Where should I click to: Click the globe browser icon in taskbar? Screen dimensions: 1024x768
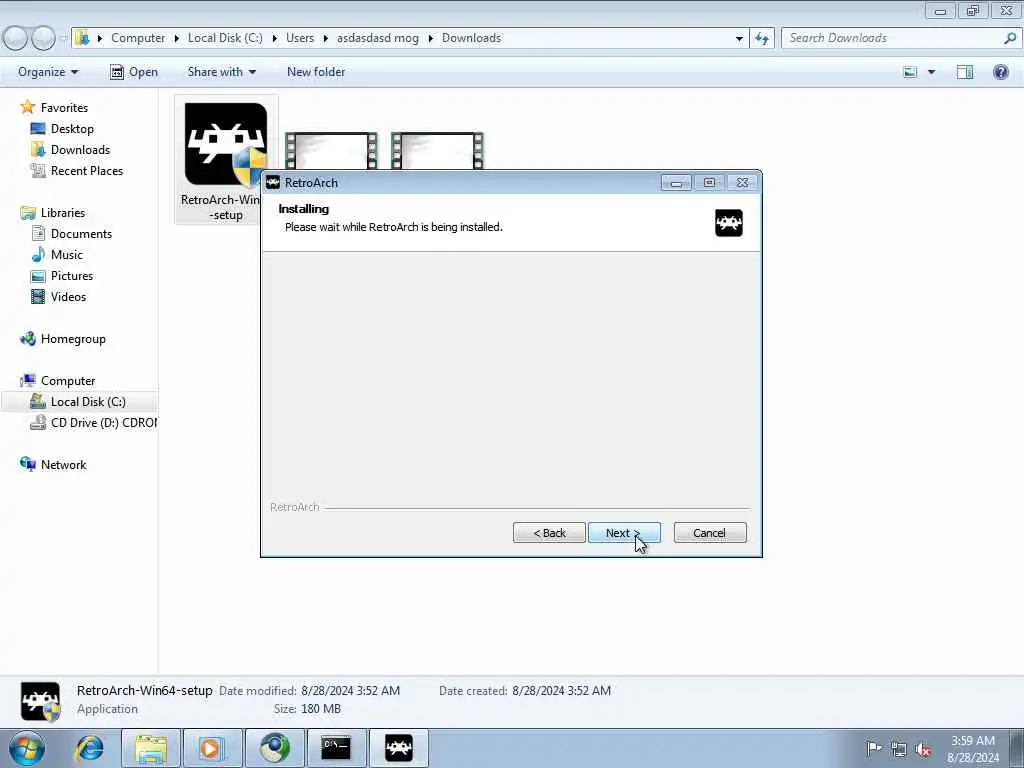(275, 748)
